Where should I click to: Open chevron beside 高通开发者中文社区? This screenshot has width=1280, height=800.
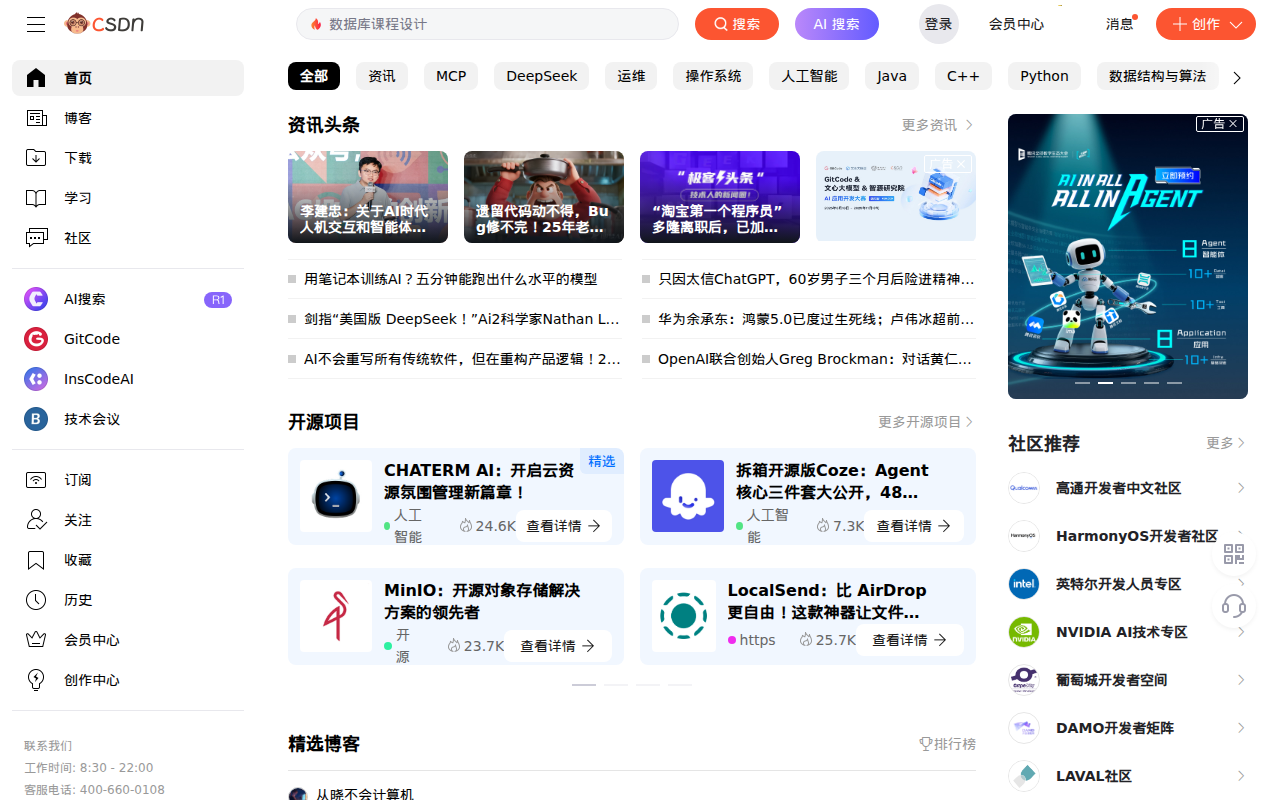1241,488
